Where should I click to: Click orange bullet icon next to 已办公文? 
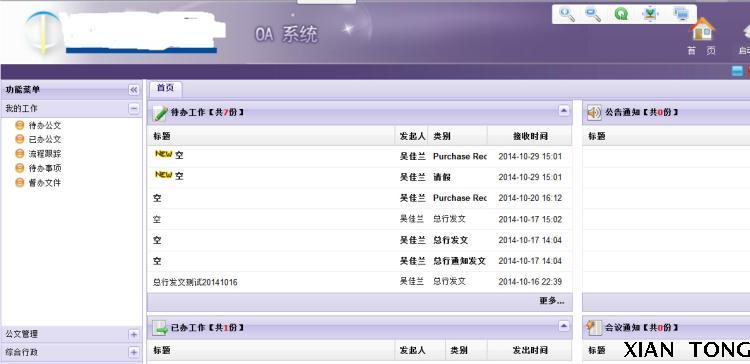[20, 139]
